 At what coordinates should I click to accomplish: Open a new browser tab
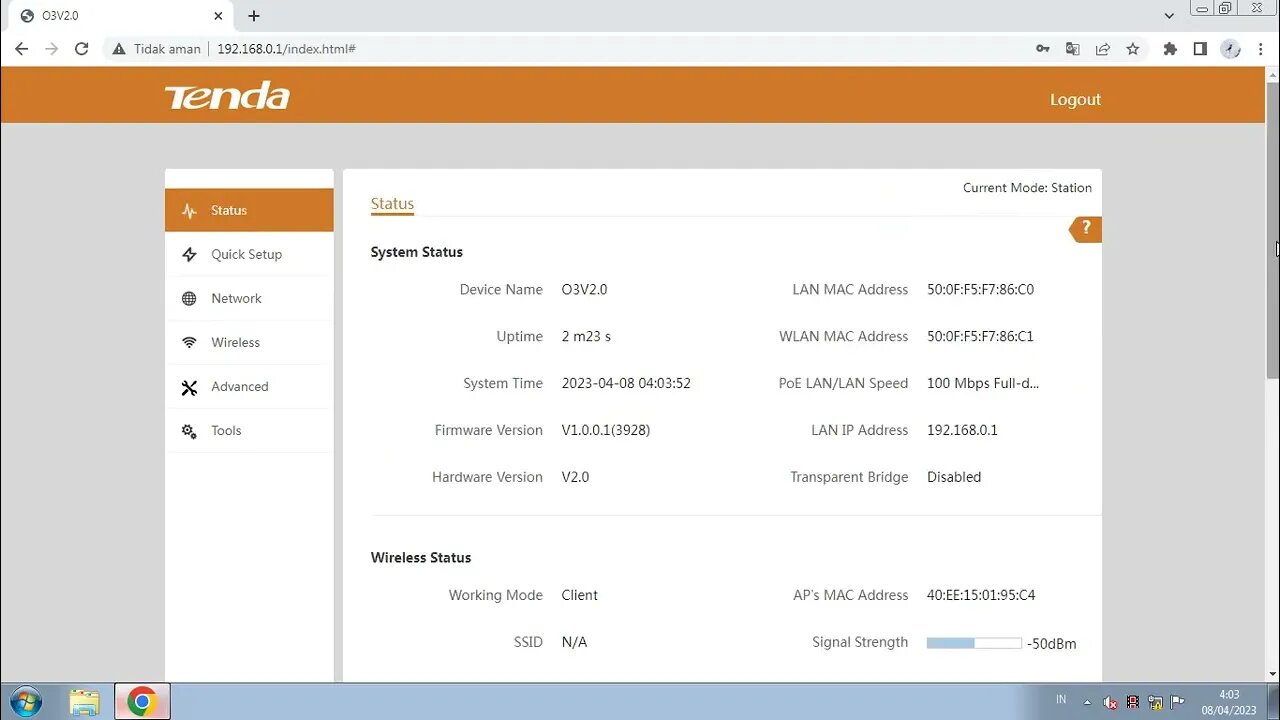254,16
